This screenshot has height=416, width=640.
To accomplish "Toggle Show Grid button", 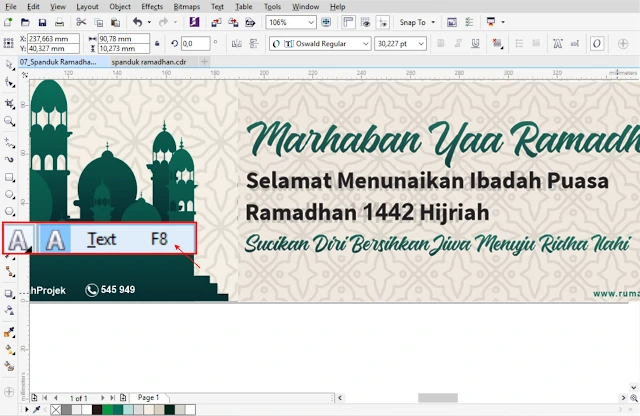I will (366, 22).
